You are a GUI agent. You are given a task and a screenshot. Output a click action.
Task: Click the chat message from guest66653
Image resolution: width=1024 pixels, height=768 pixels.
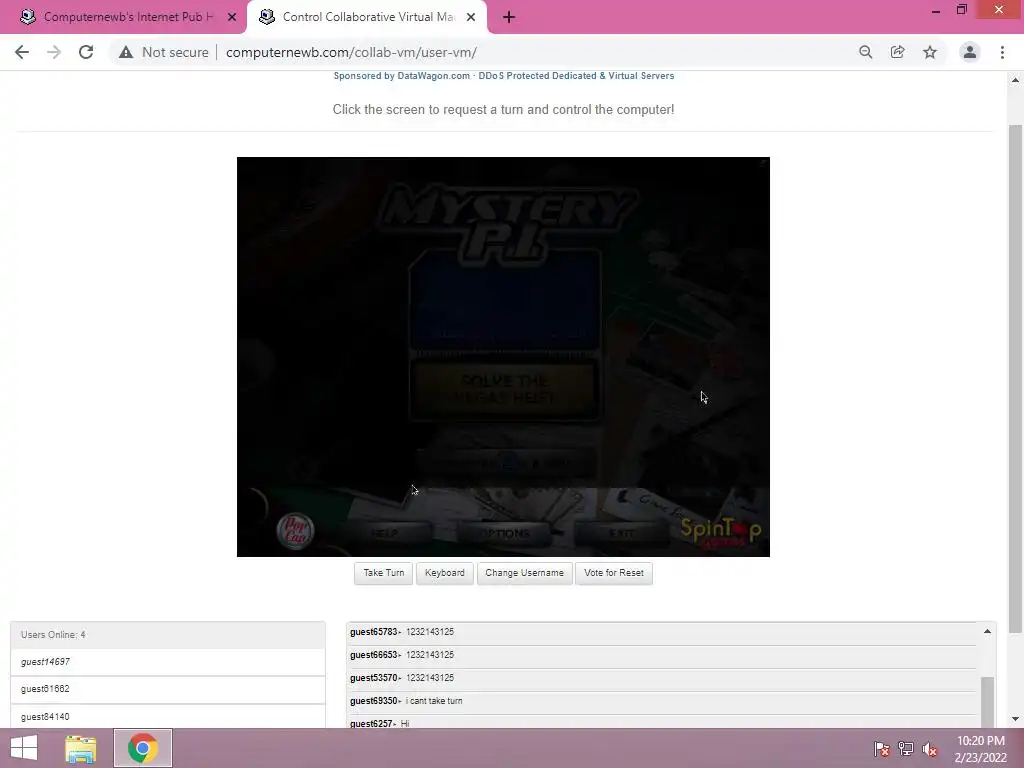[661, 655]
